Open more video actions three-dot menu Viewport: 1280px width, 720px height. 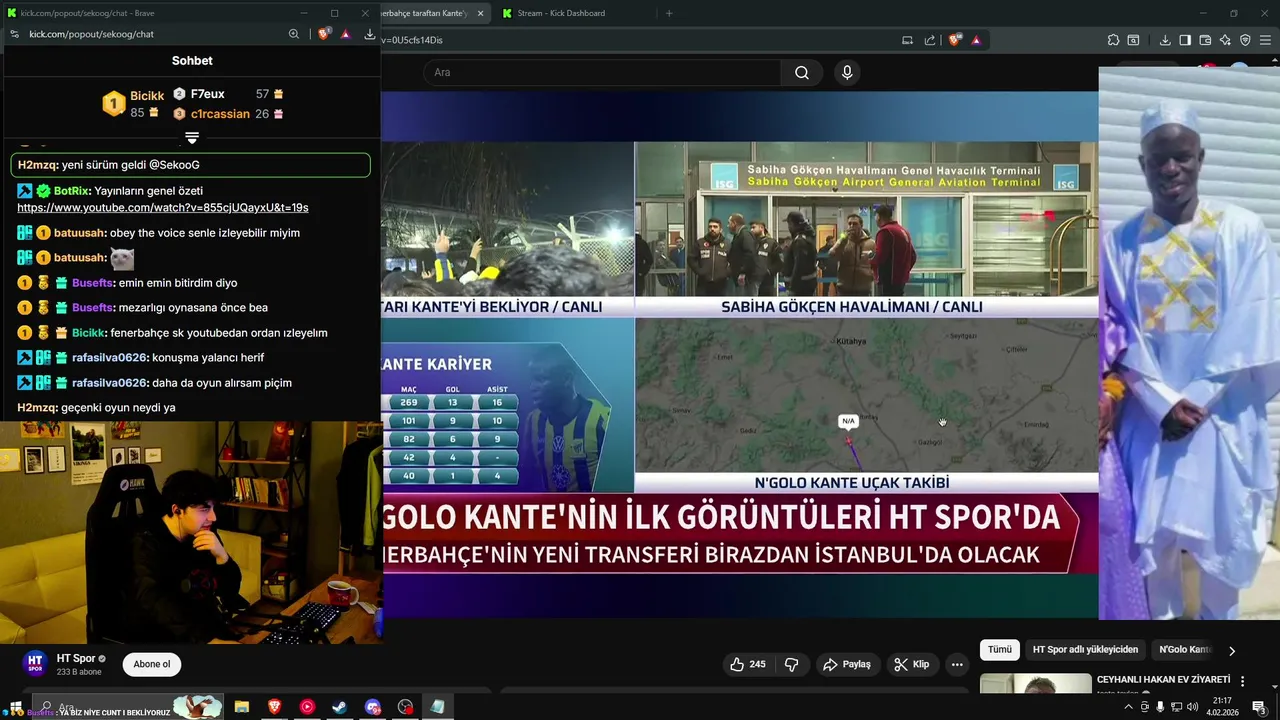tap(957, 664)
